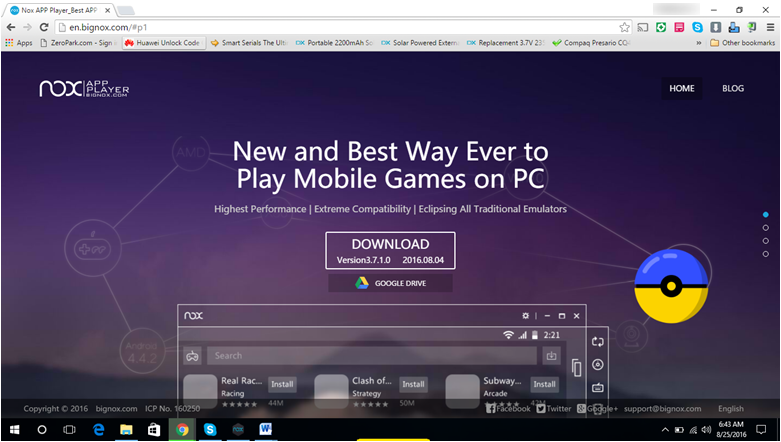Viewport: 781px width, 442px height.
Task: Install the Clash of Clans app
Action: tap(413, 384)
